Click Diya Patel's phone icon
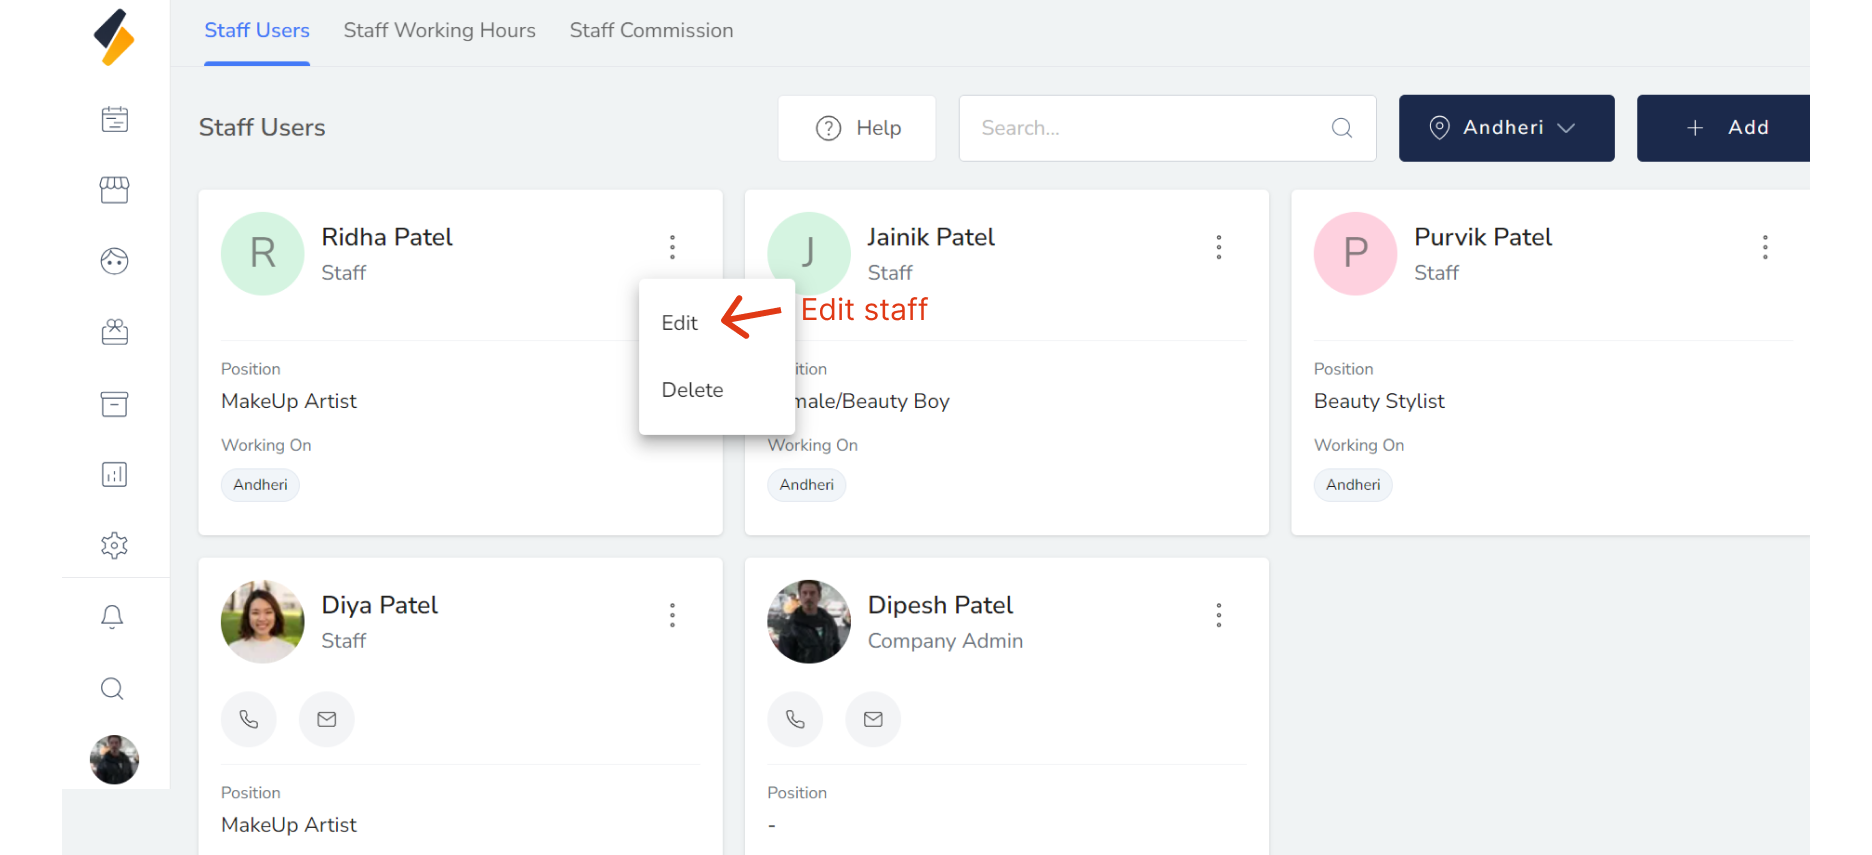This screenshot has height=855, width=1872. coord(249,719)
